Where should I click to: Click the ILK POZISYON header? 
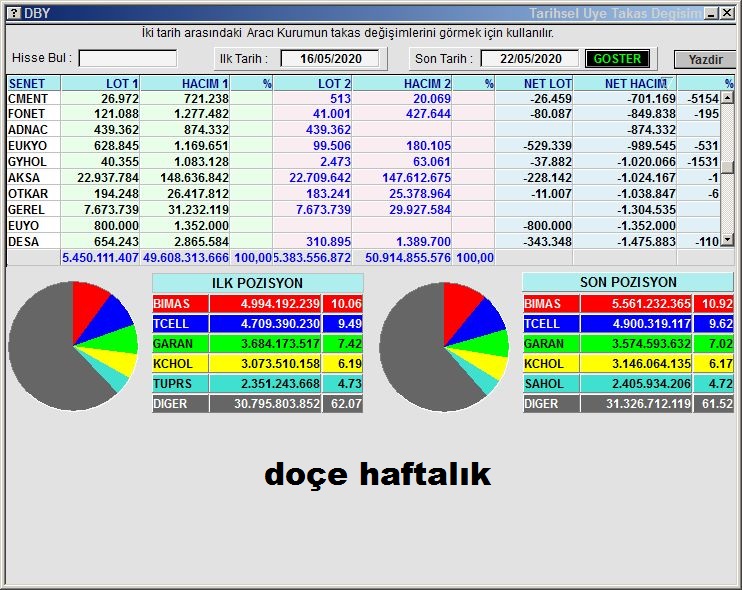[x=257, y=283]
